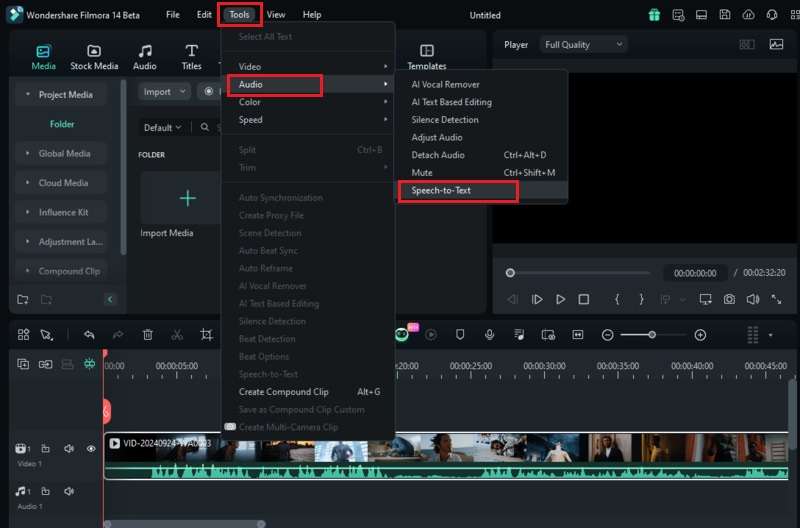Mute the Video 1 track audio

69,449
